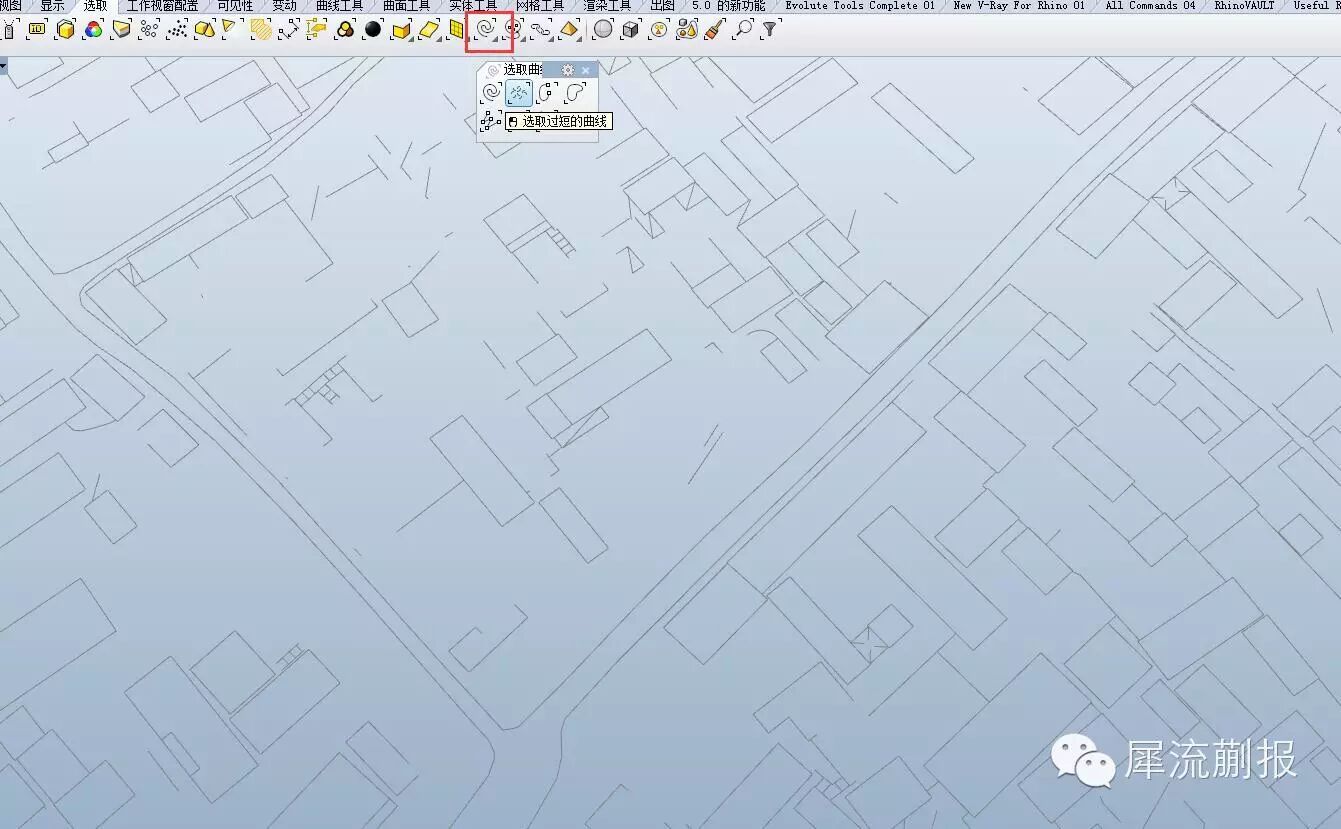
Task: Open the New V-Ray For Rhino 01 tab
Action: pyautogui.click(x=1019, y=6)
